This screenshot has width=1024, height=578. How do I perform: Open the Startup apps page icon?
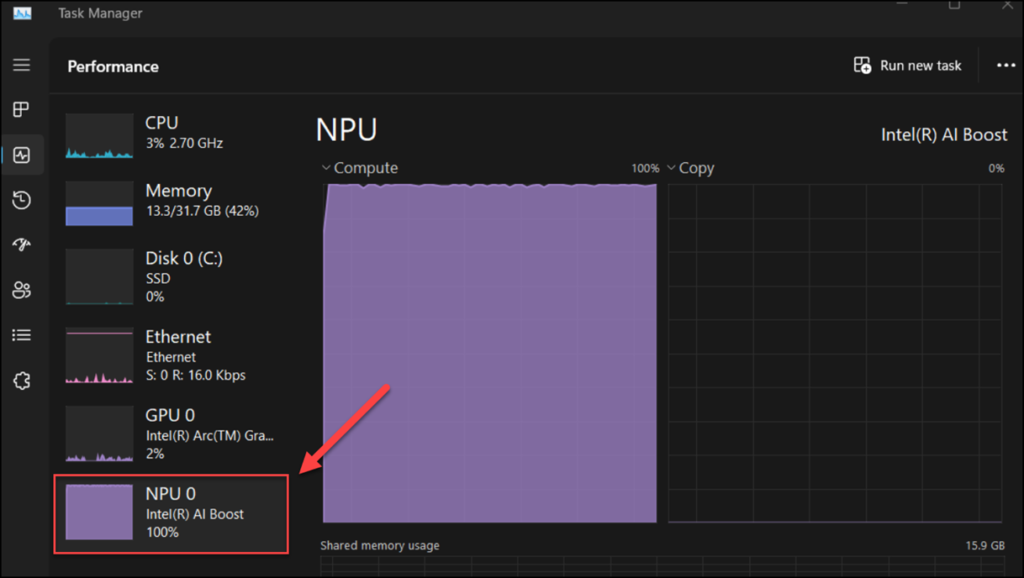[21, 245]
